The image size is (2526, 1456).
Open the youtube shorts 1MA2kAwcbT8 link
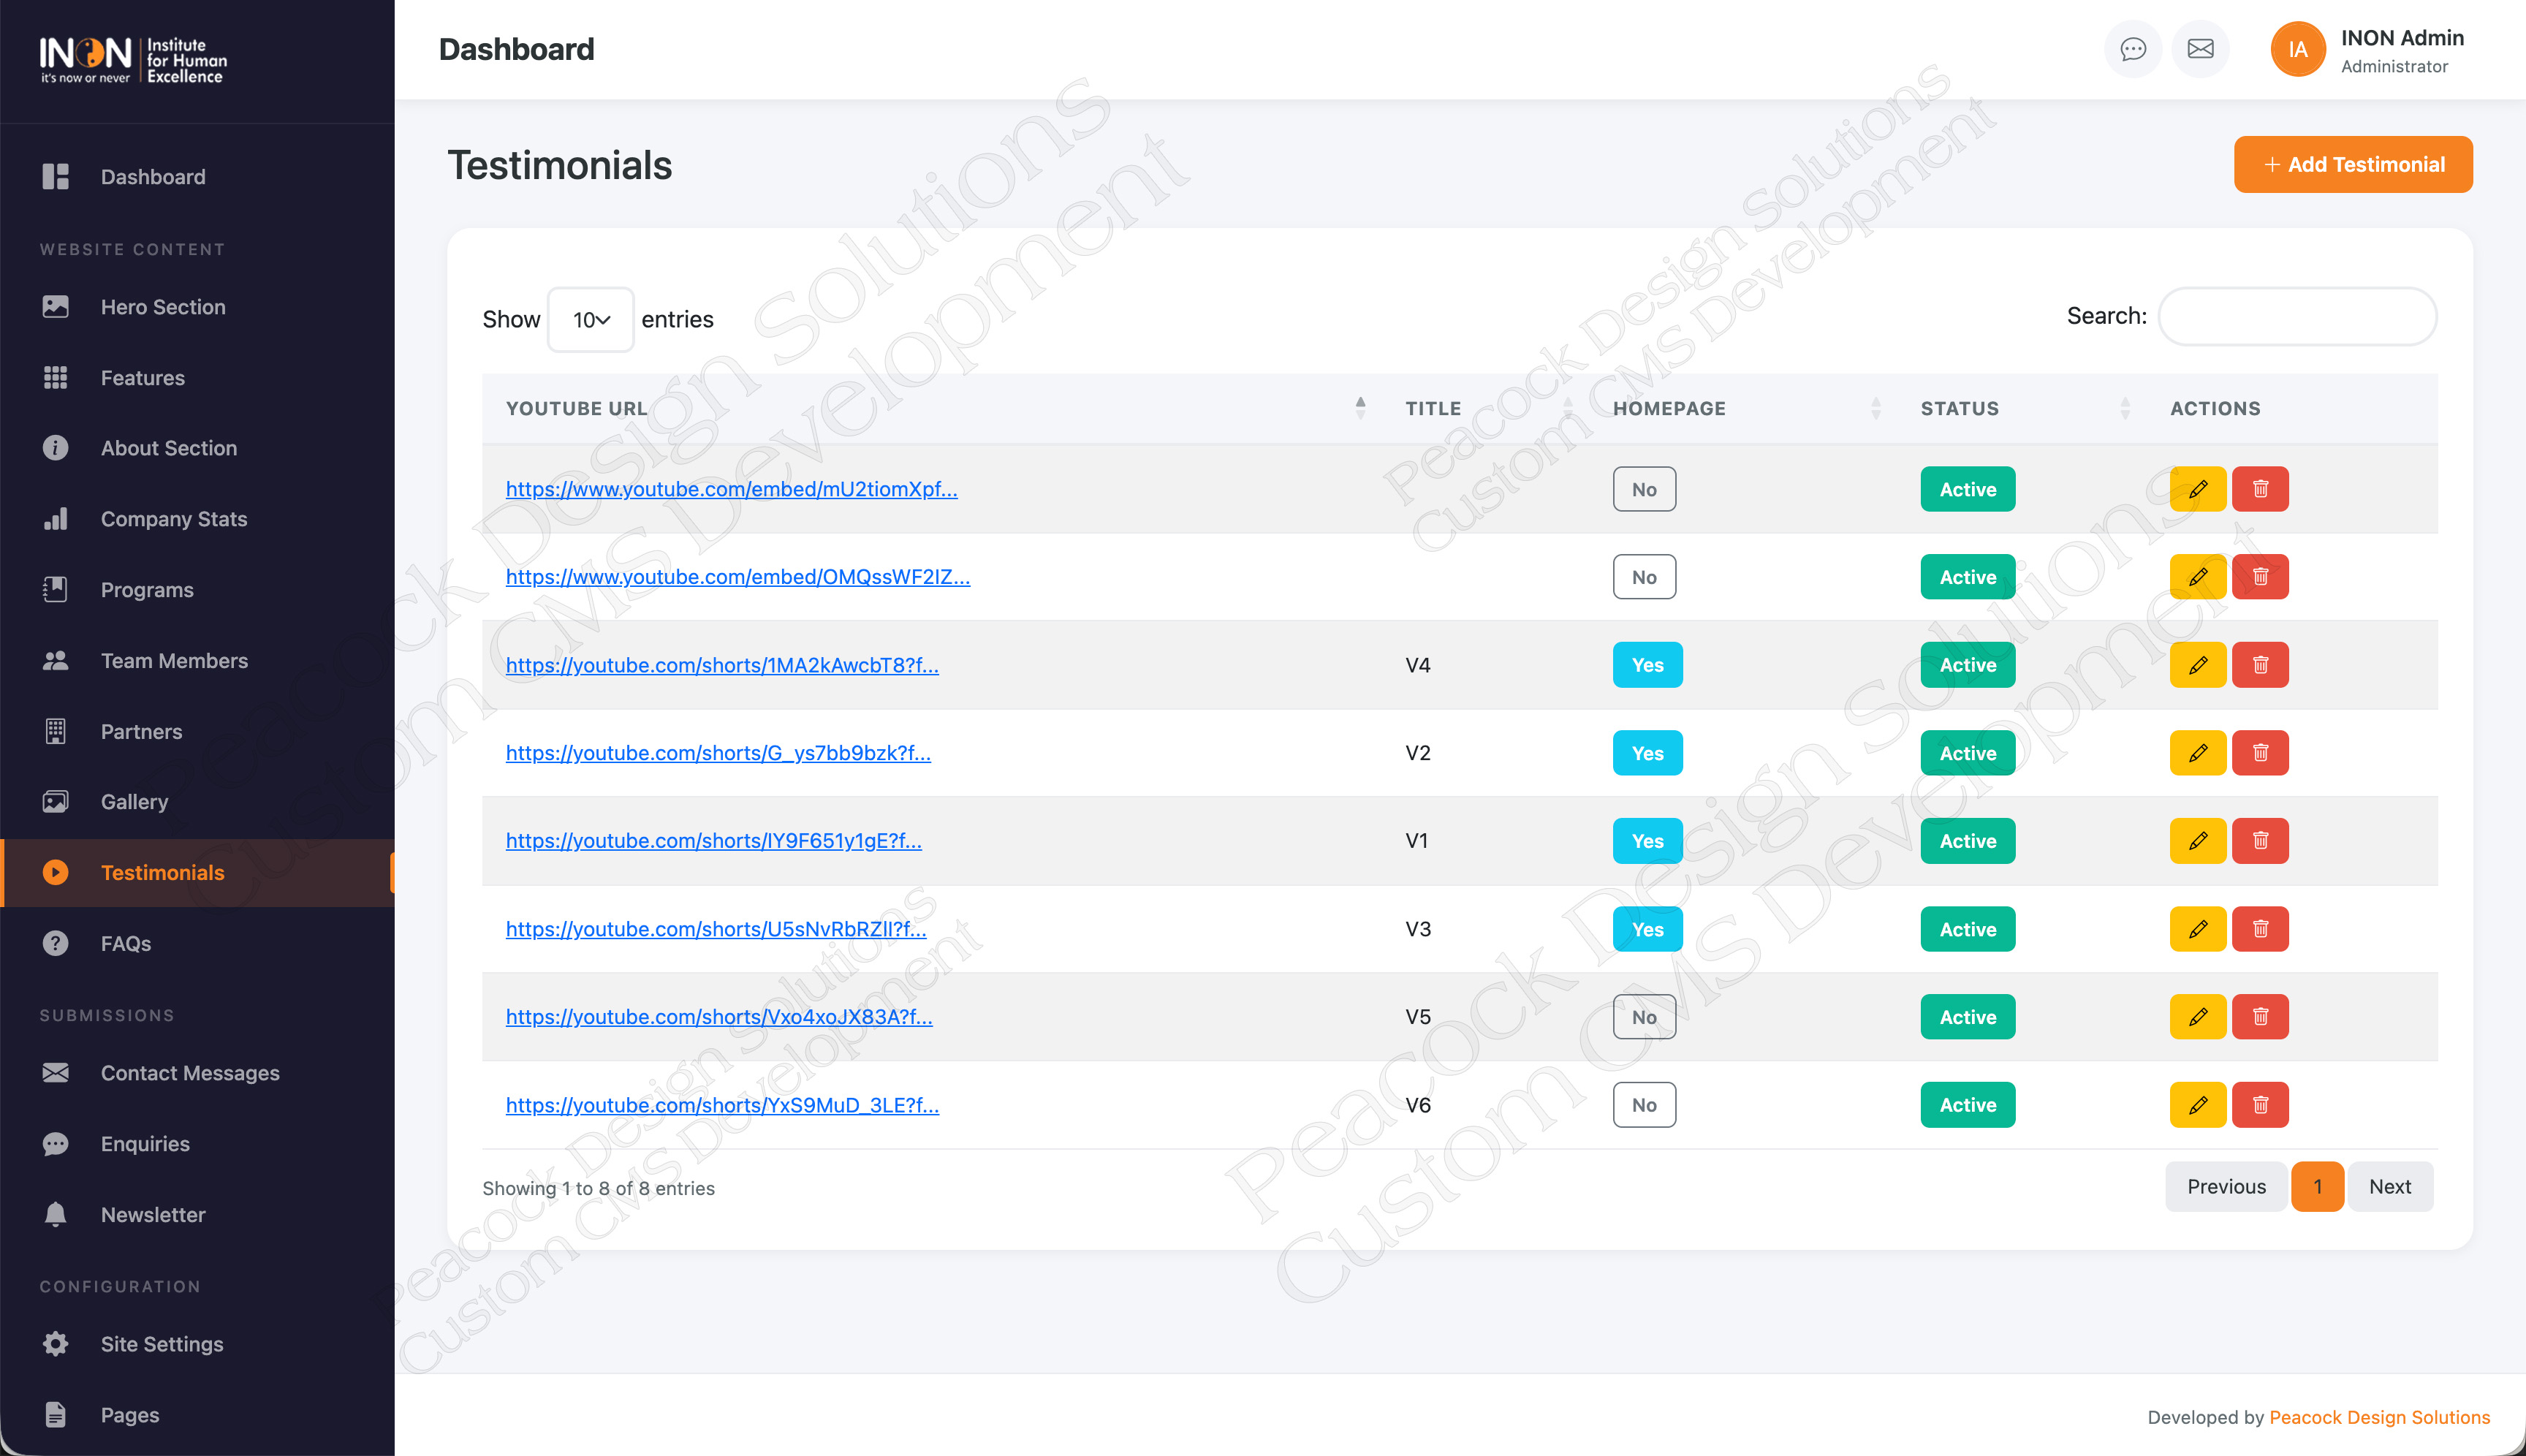click(x=722, y=665)
